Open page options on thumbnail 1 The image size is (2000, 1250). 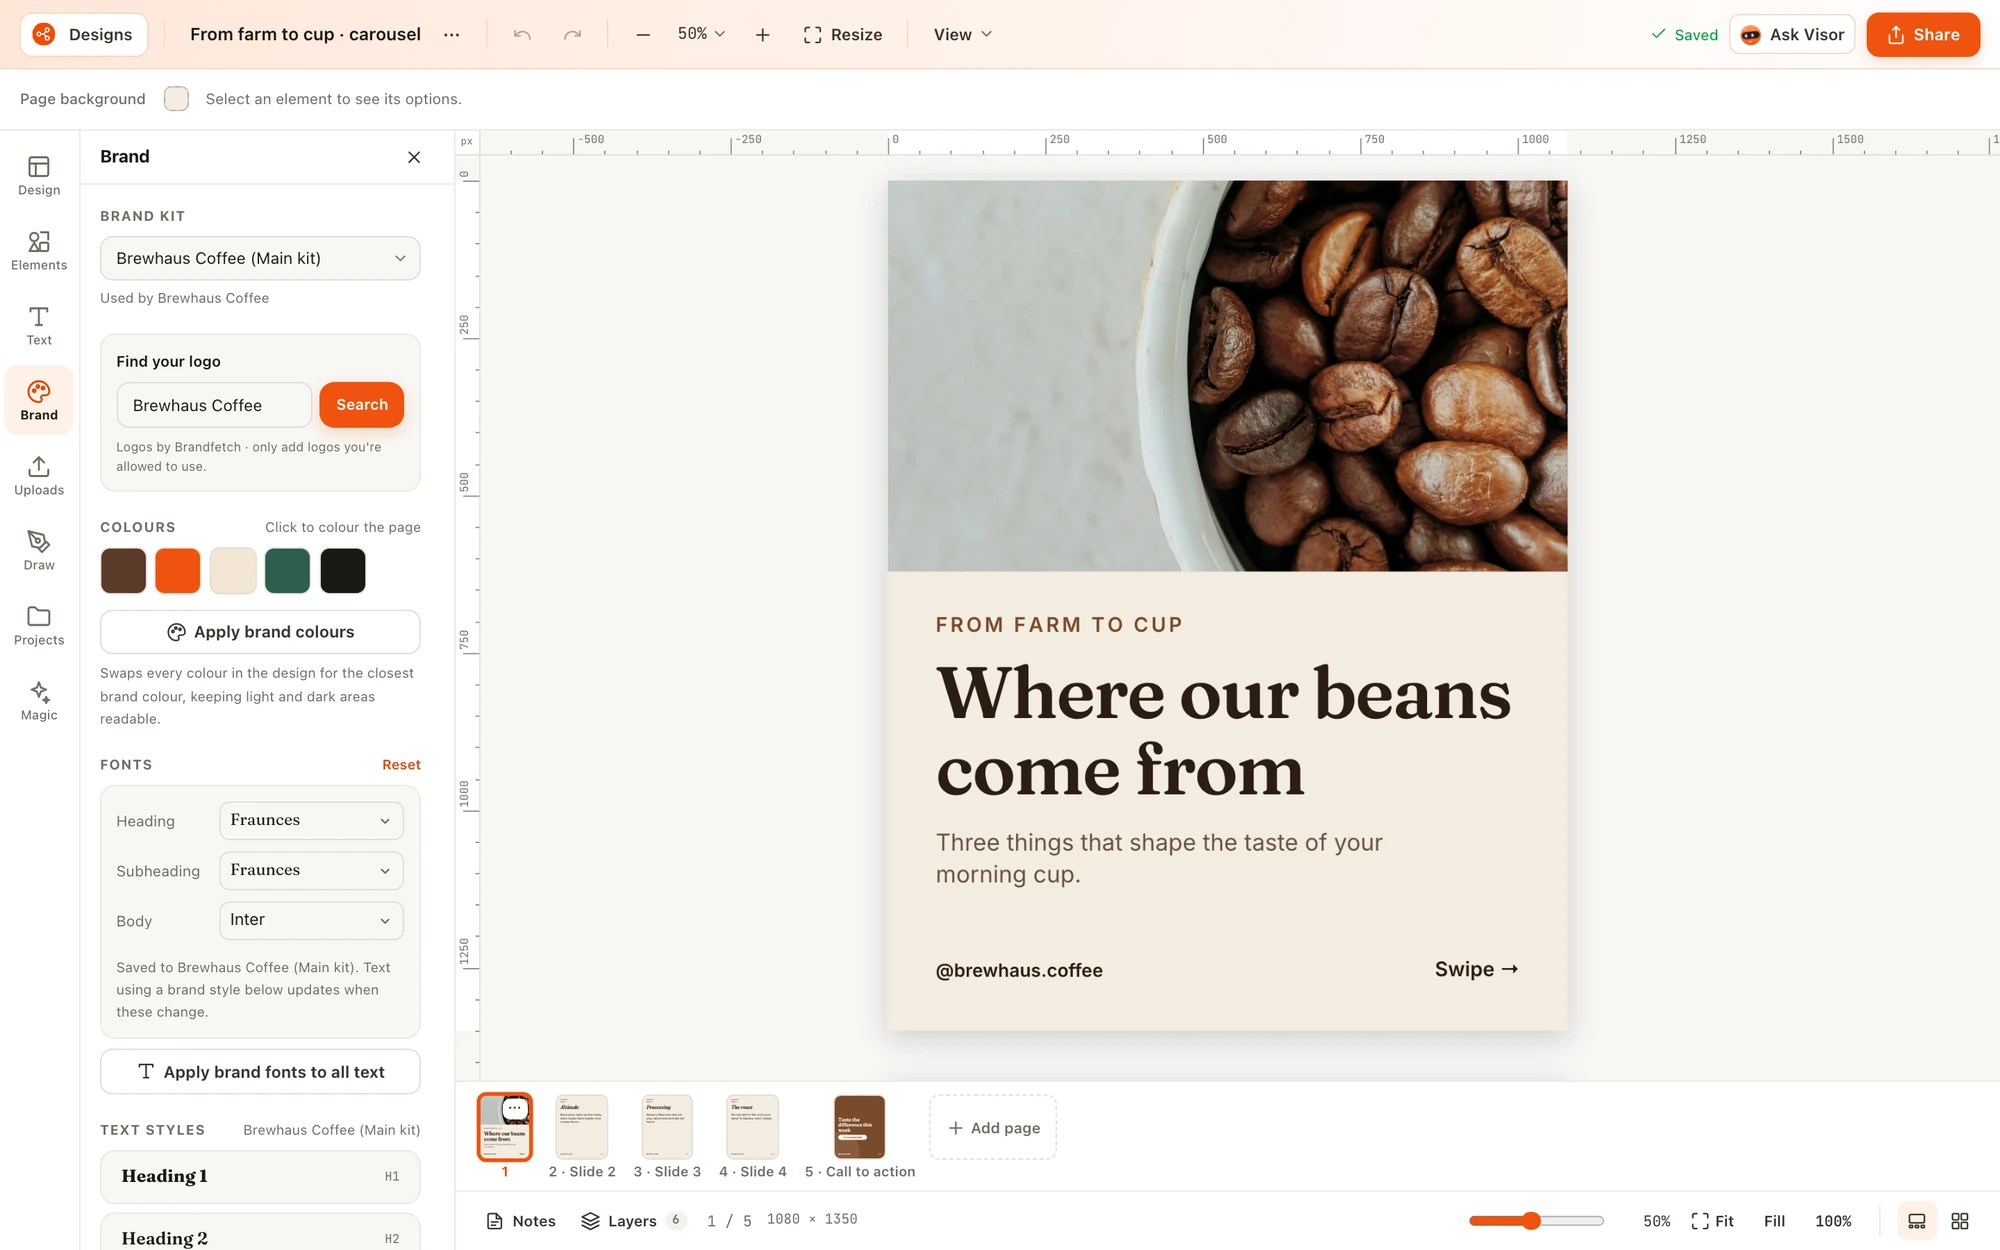515,1108
